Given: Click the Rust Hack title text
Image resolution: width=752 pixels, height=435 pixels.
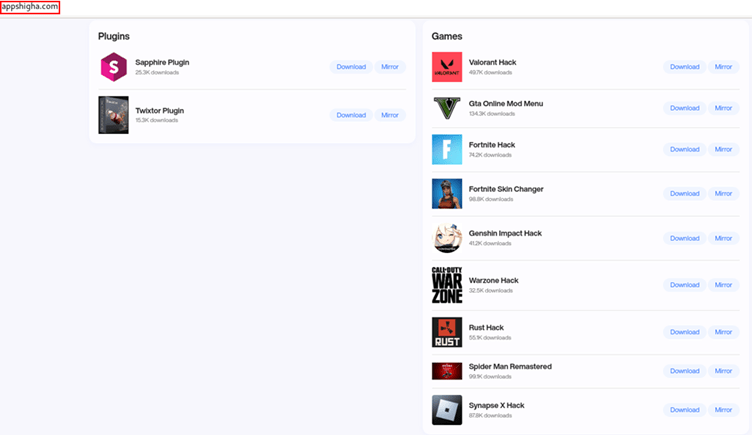Looking at the screenshot, I should click(x=486, y=328).
